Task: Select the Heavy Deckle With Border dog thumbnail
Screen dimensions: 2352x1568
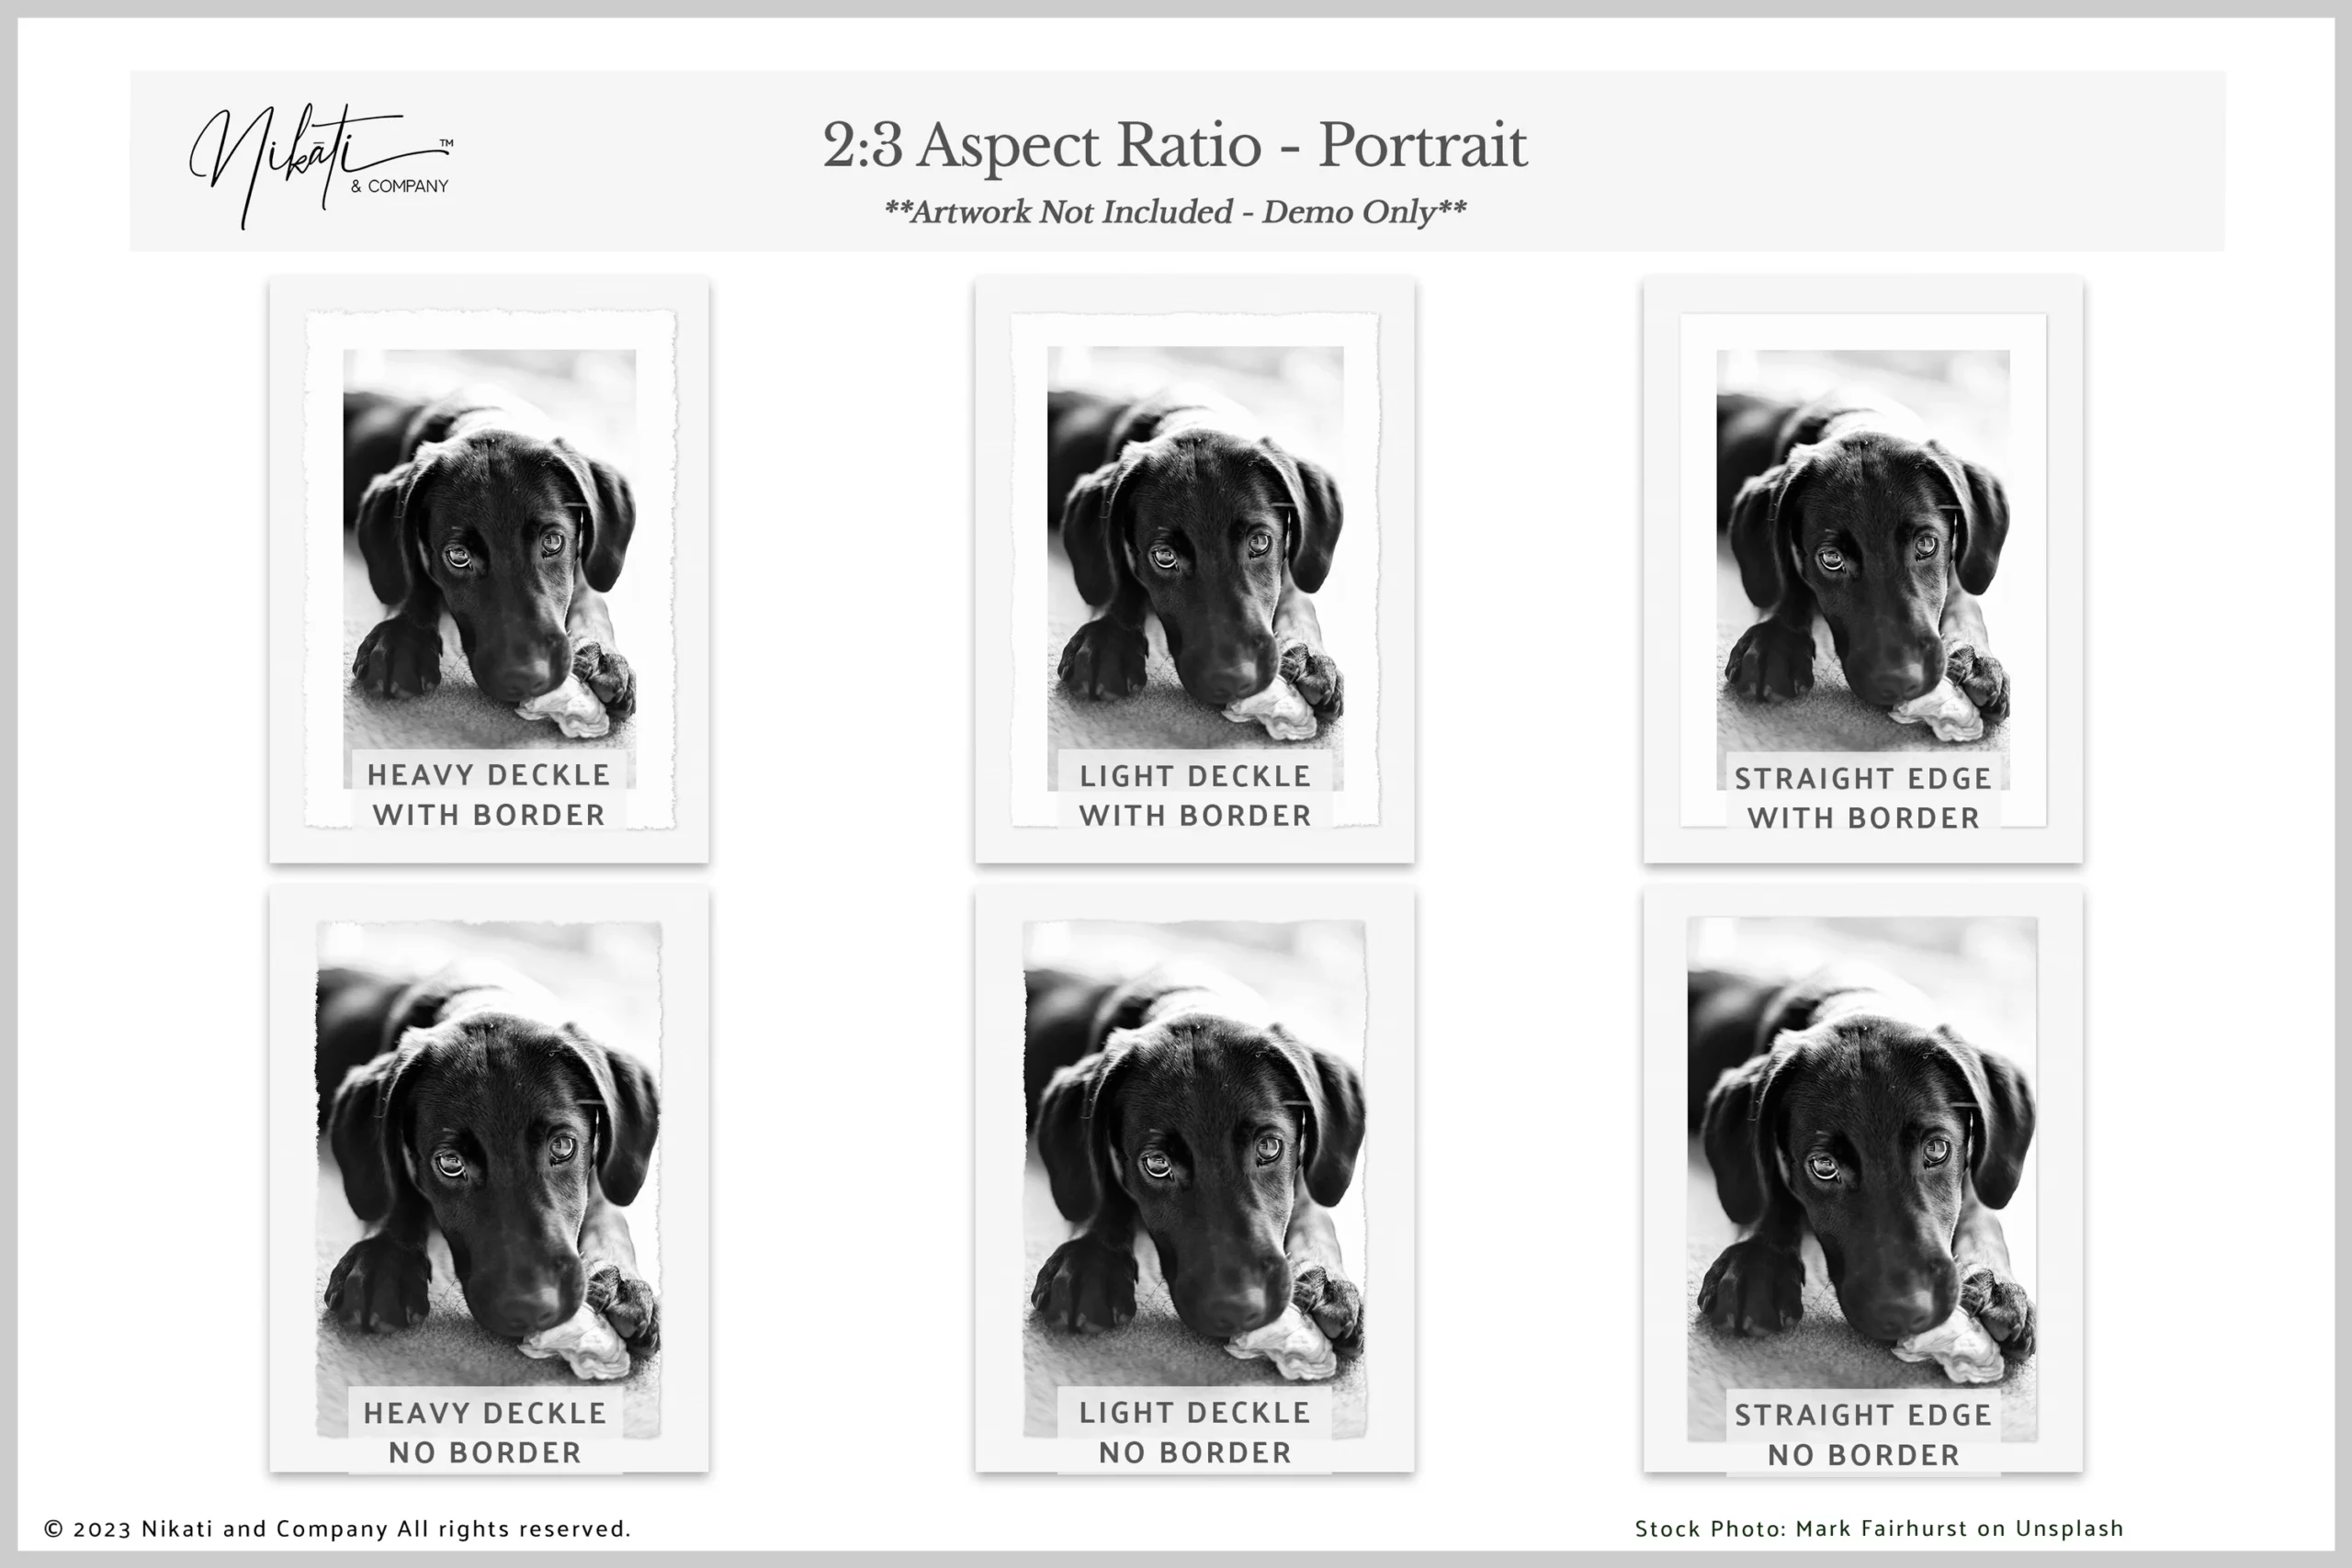Action: pos(489,569)
